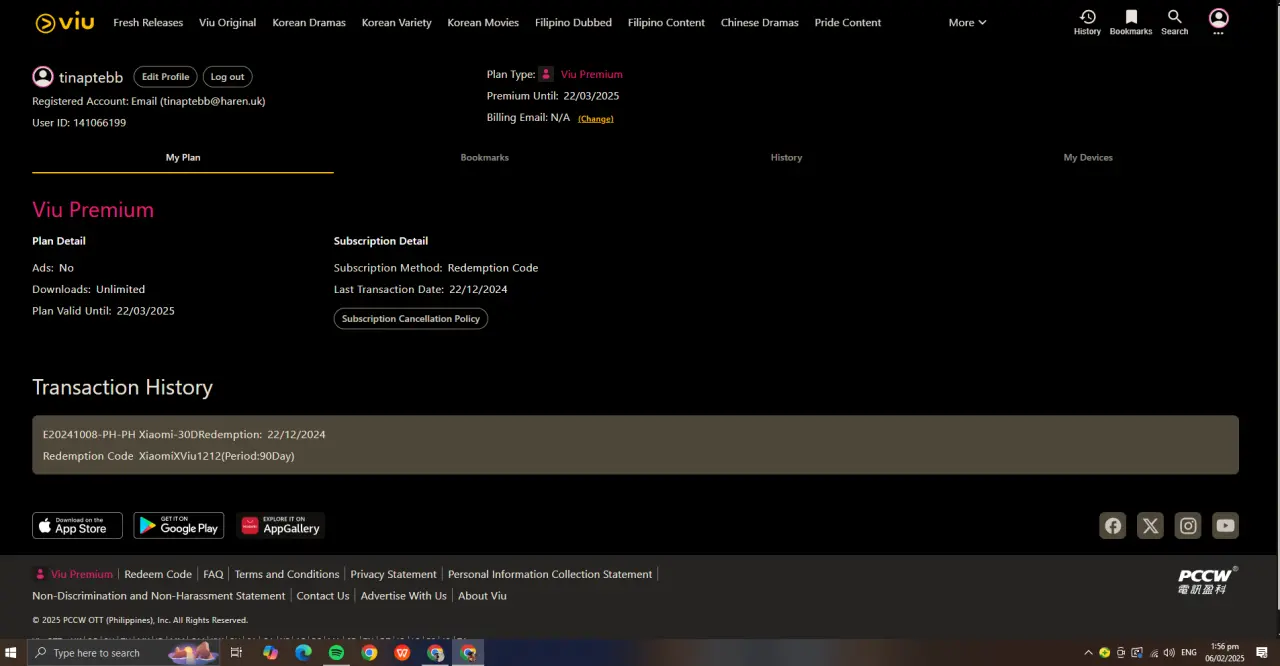Open Redeem Code footer link

point(158,574)
